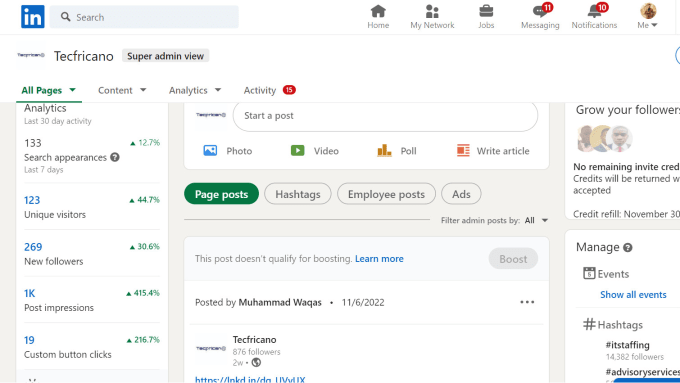
Task: Click Muhammad Waqas poster name
Action: (x=280, y=302)
